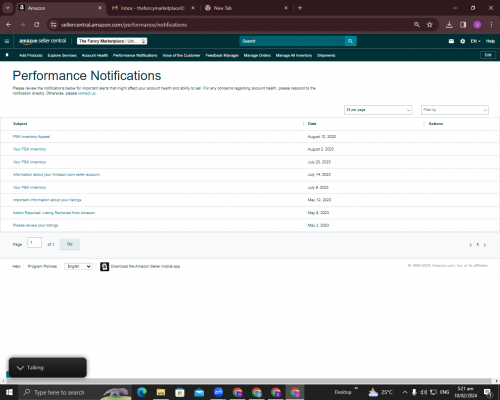Open Add Products menu item
Image resolution: width=500 pixels, height=400 pixels.
click(31, 55)
